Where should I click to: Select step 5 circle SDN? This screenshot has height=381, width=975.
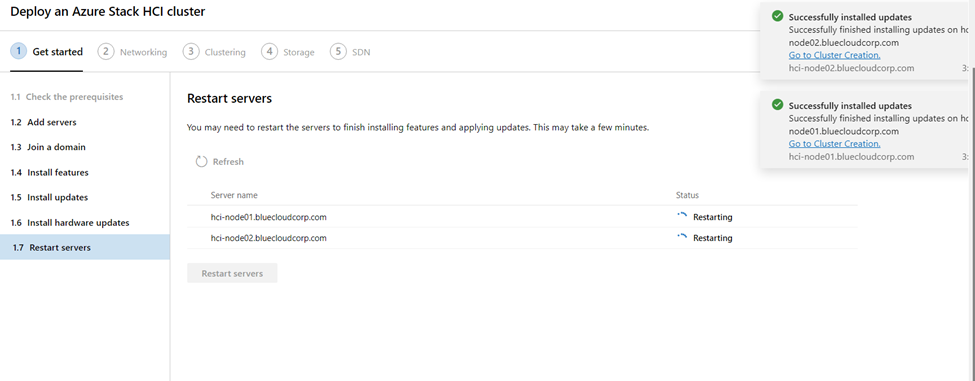click(x=338, y=52)
